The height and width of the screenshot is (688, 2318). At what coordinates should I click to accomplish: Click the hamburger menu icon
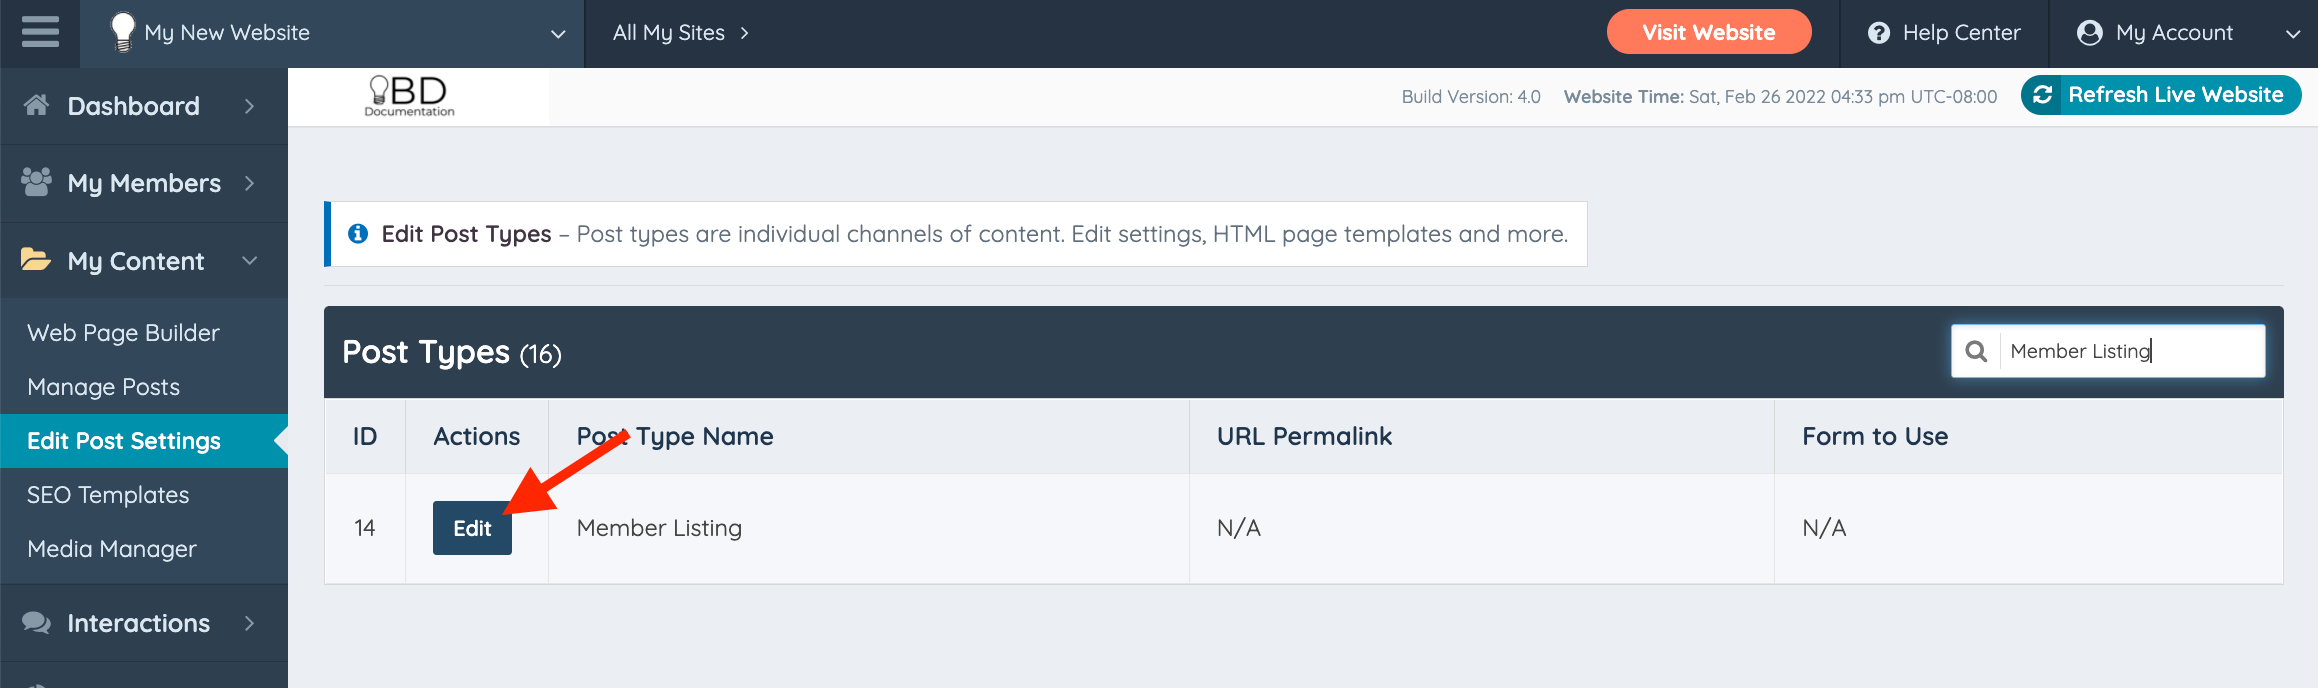tap(40, 33)
